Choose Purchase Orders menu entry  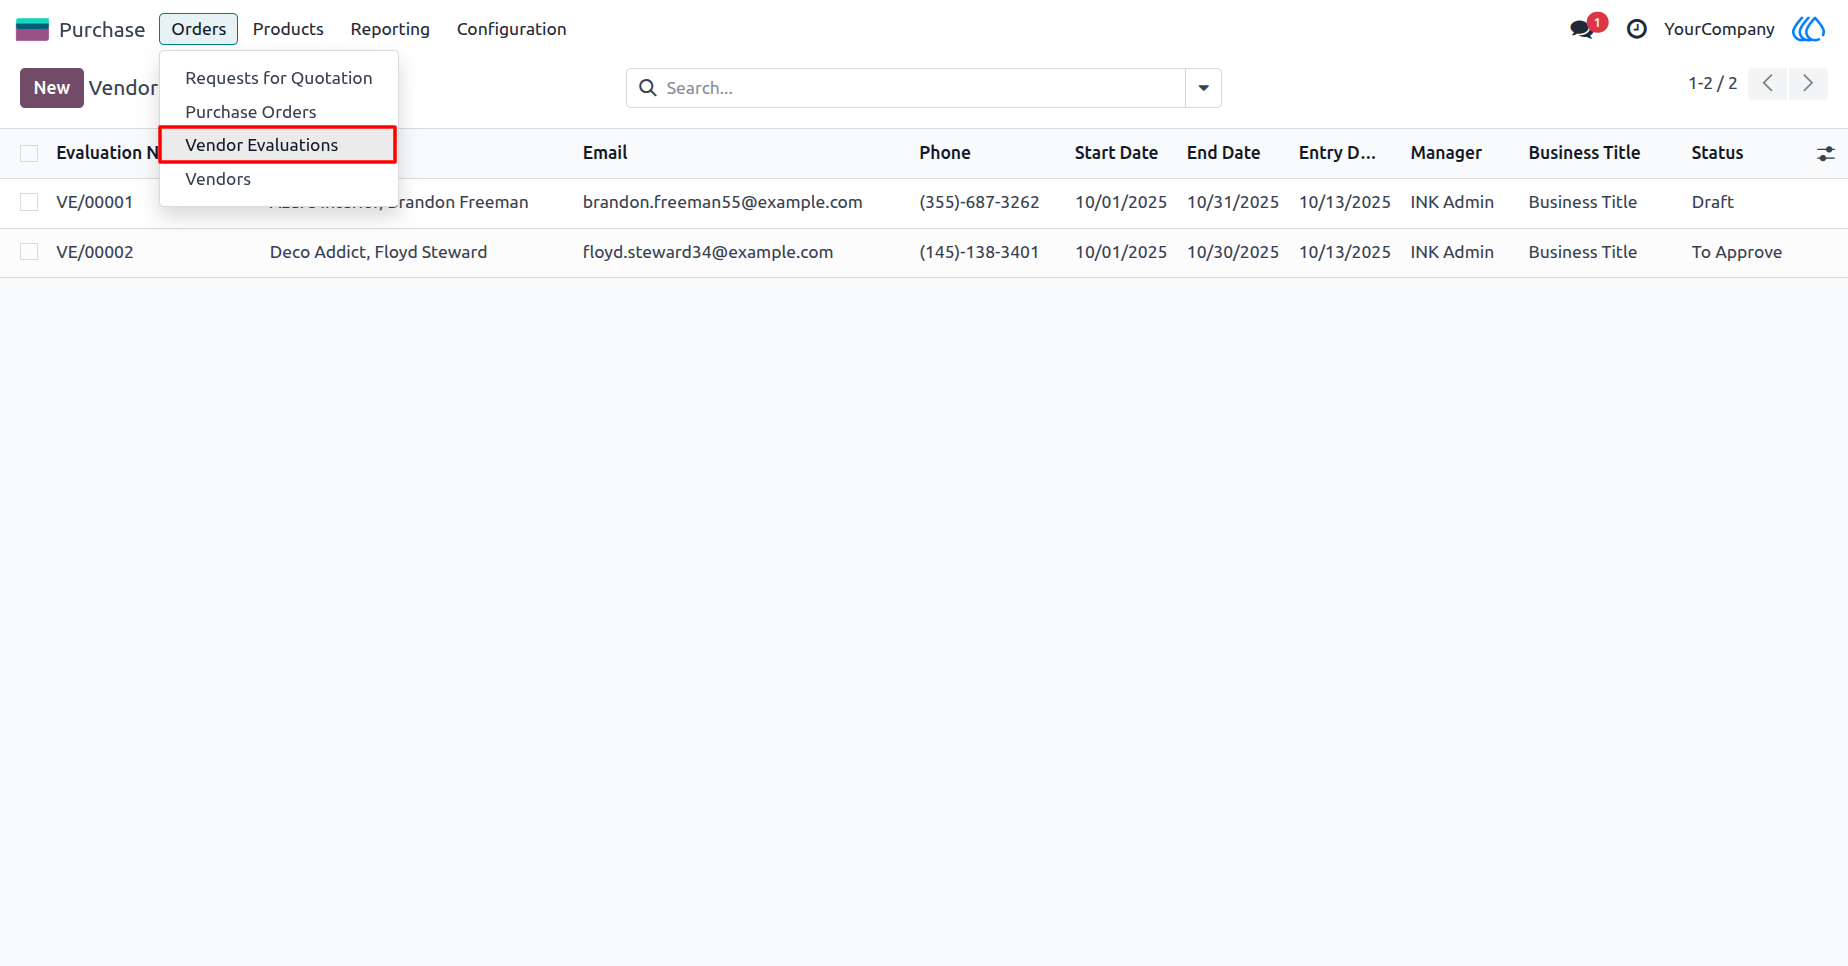(x=279, y=112)
